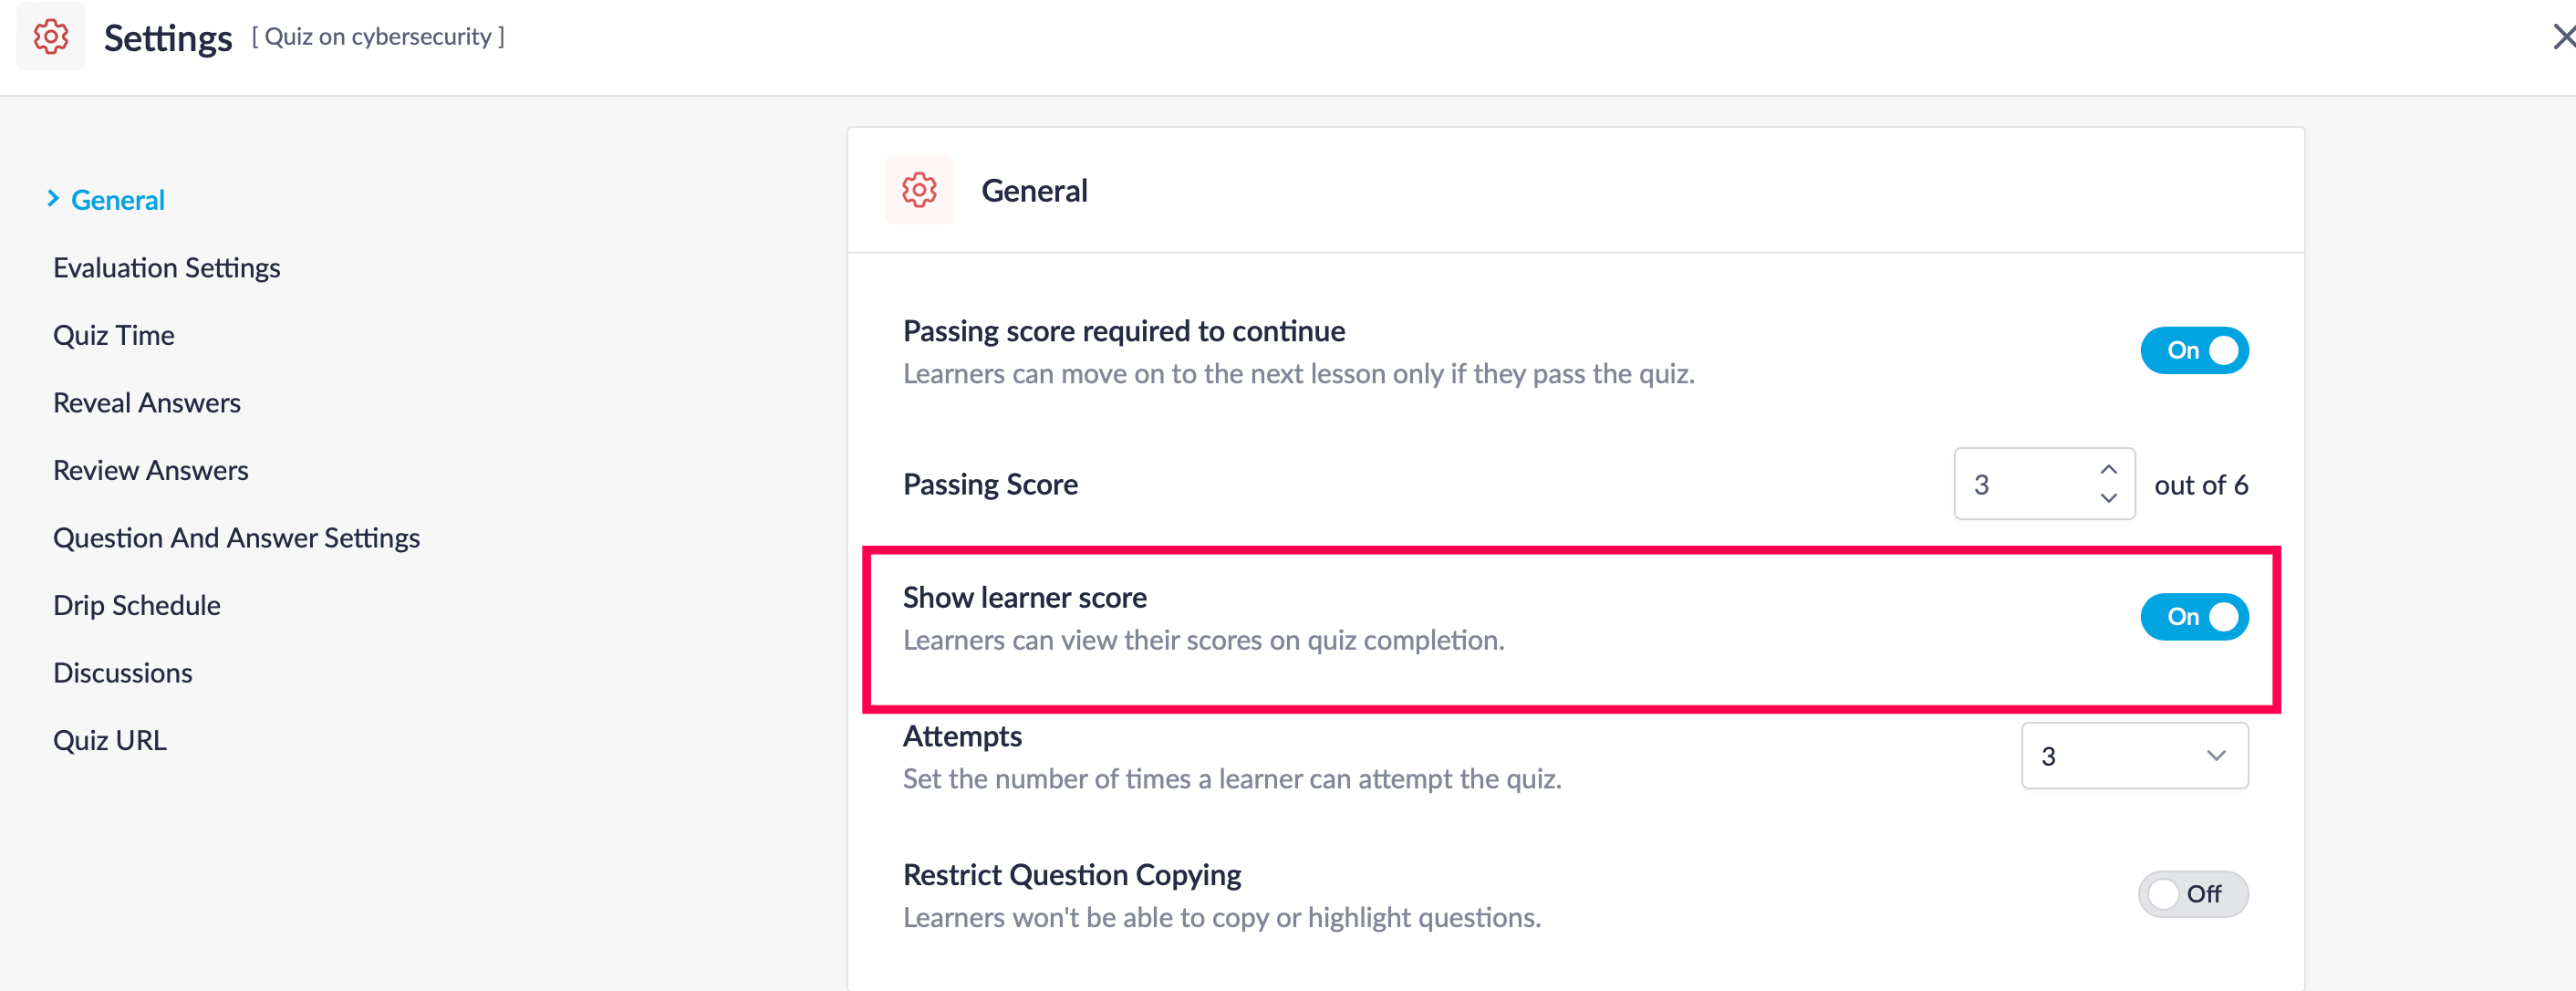This screenshot has height=991, width=2576.
Task: Open Question And Answer Settings
Action: tap(236, 538)
